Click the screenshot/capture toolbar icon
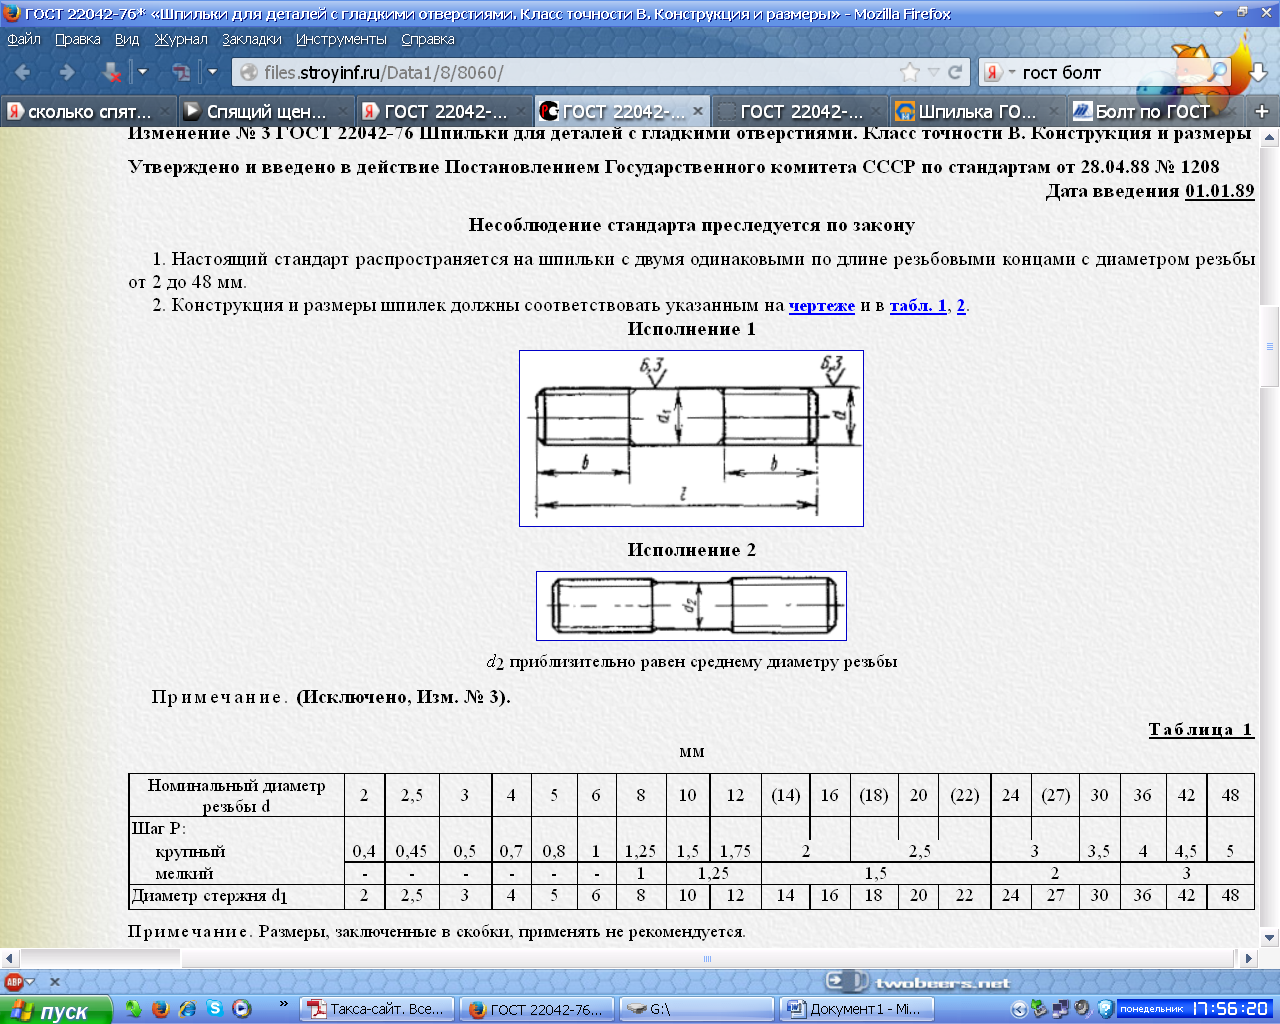Viewport: 1280px width, 1024px height. pos(181,72)
